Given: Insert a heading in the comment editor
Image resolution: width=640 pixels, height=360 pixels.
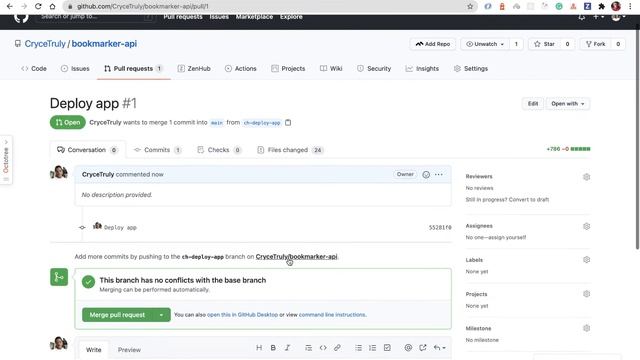Looking at the screenshot, I should (x=259, y=348).
